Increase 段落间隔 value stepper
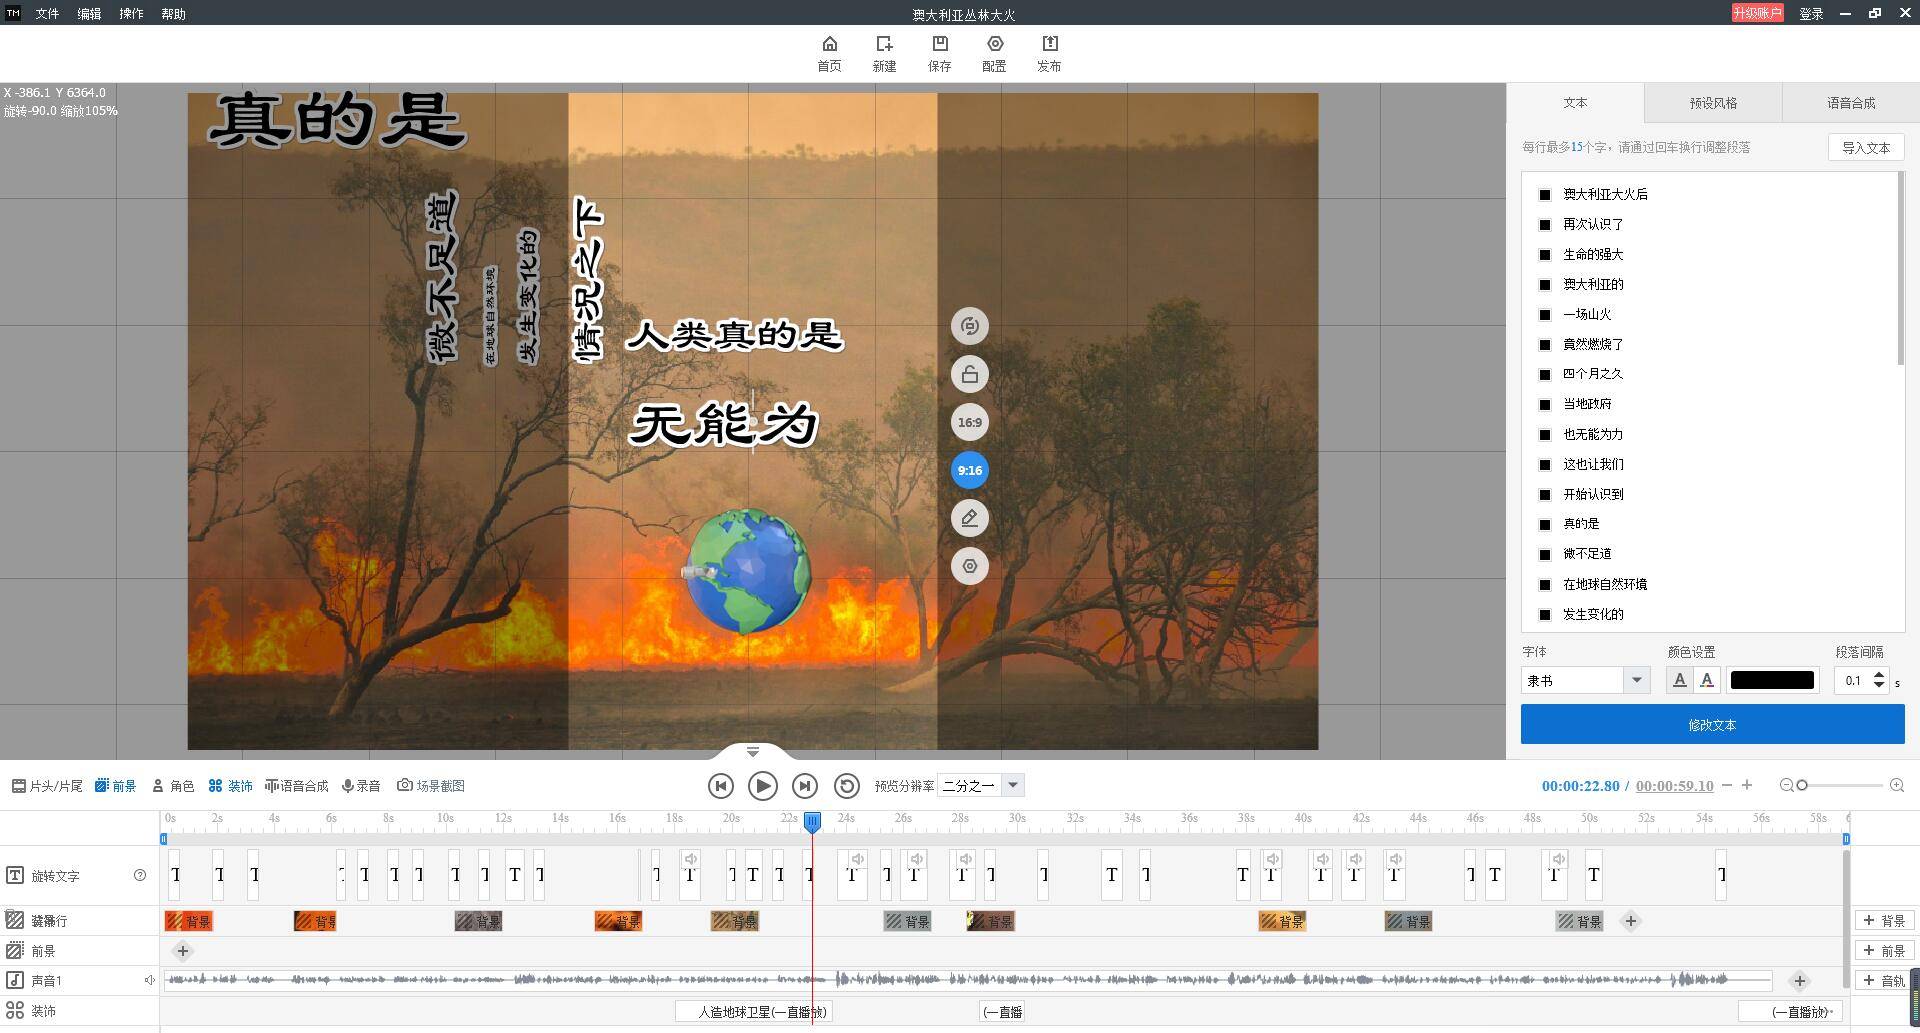1920x1033 pixels. [x=1879, y=674]
